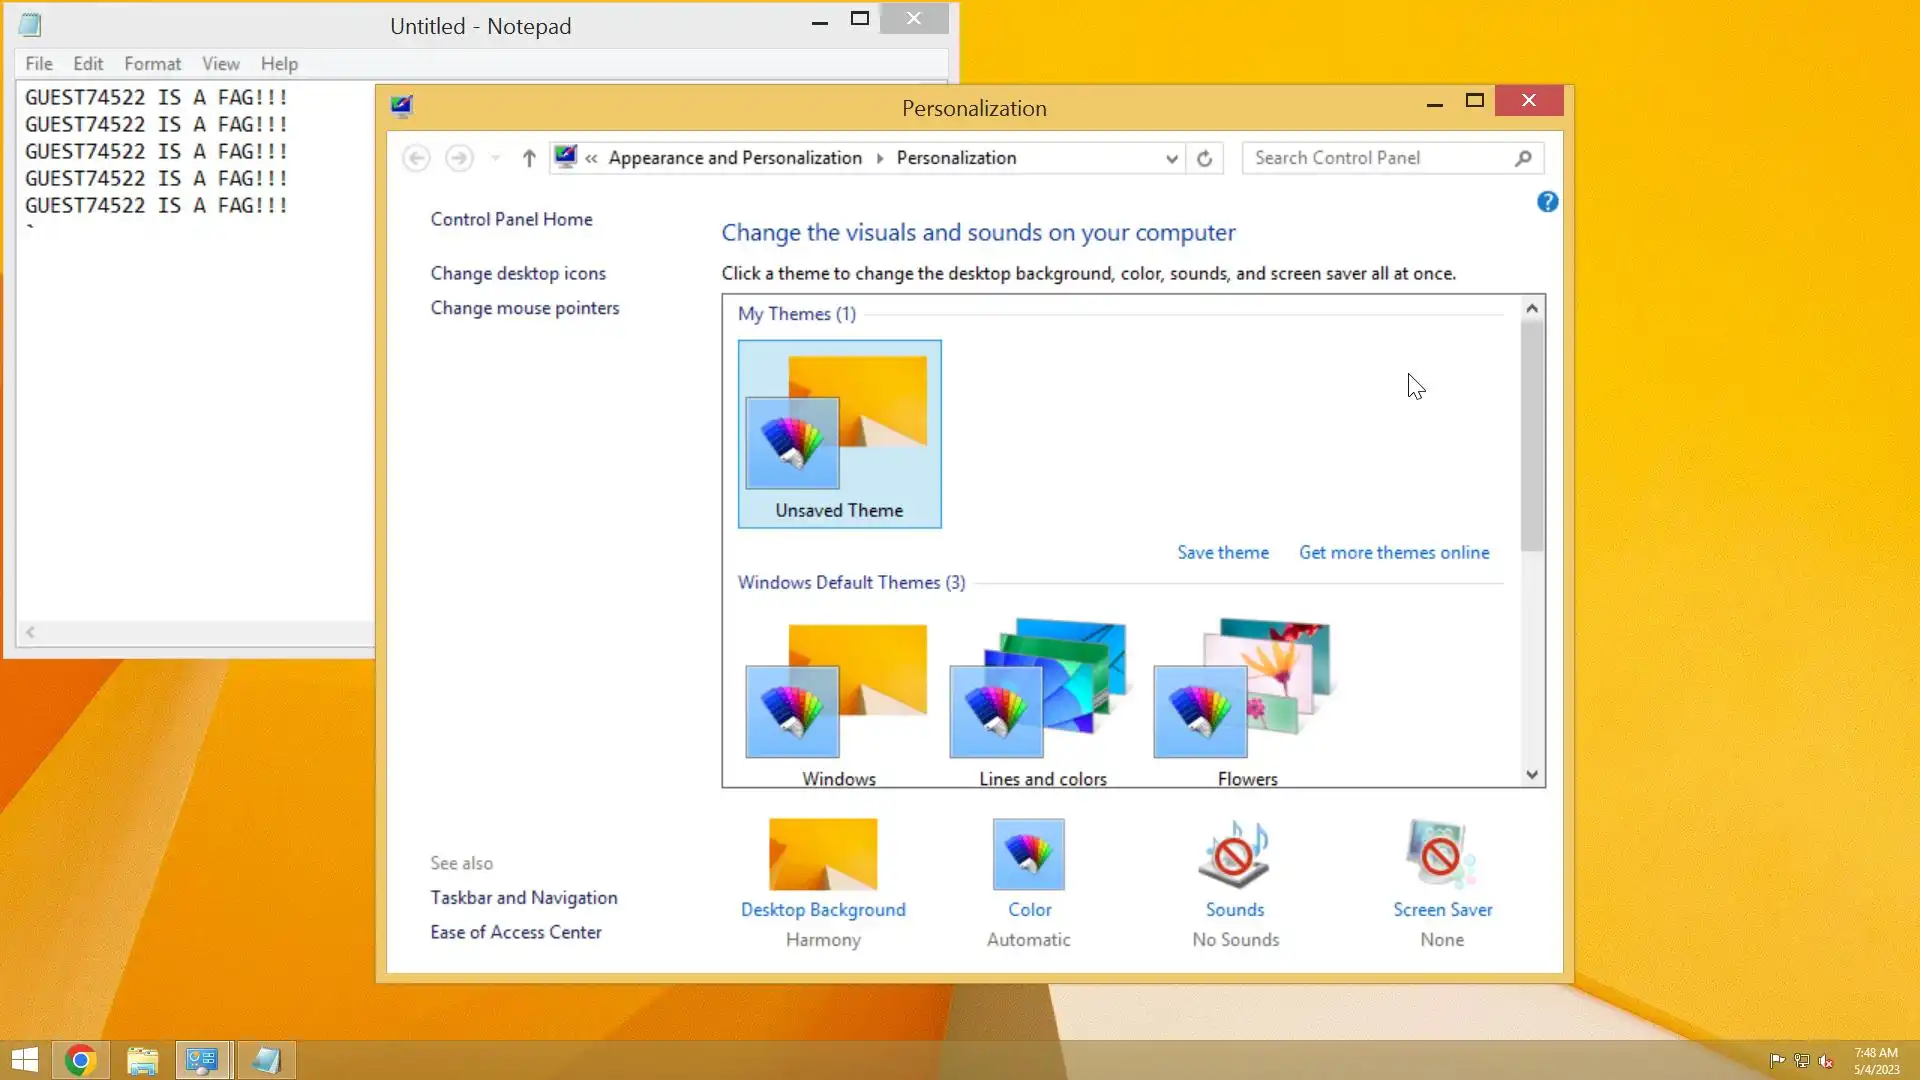Screen dimensions: 1920x1080
Task: Open the recent locations dropdown arrow
Action: tap(495, 158)
